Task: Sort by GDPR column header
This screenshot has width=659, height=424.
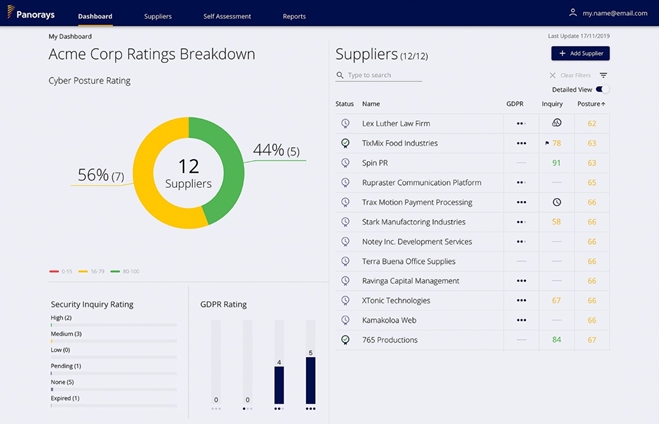Action: click(515, 104)
